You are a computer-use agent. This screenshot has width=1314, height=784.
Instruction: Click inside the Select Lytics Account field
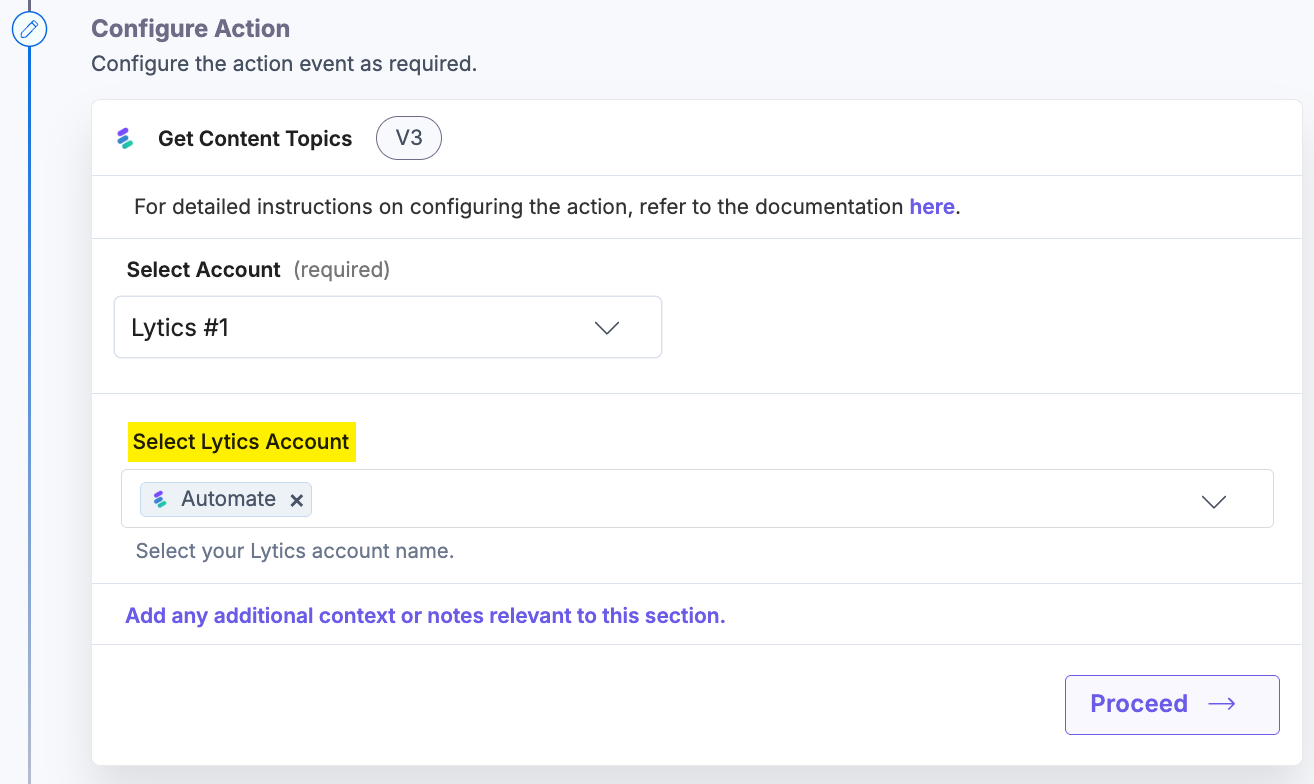697,498
